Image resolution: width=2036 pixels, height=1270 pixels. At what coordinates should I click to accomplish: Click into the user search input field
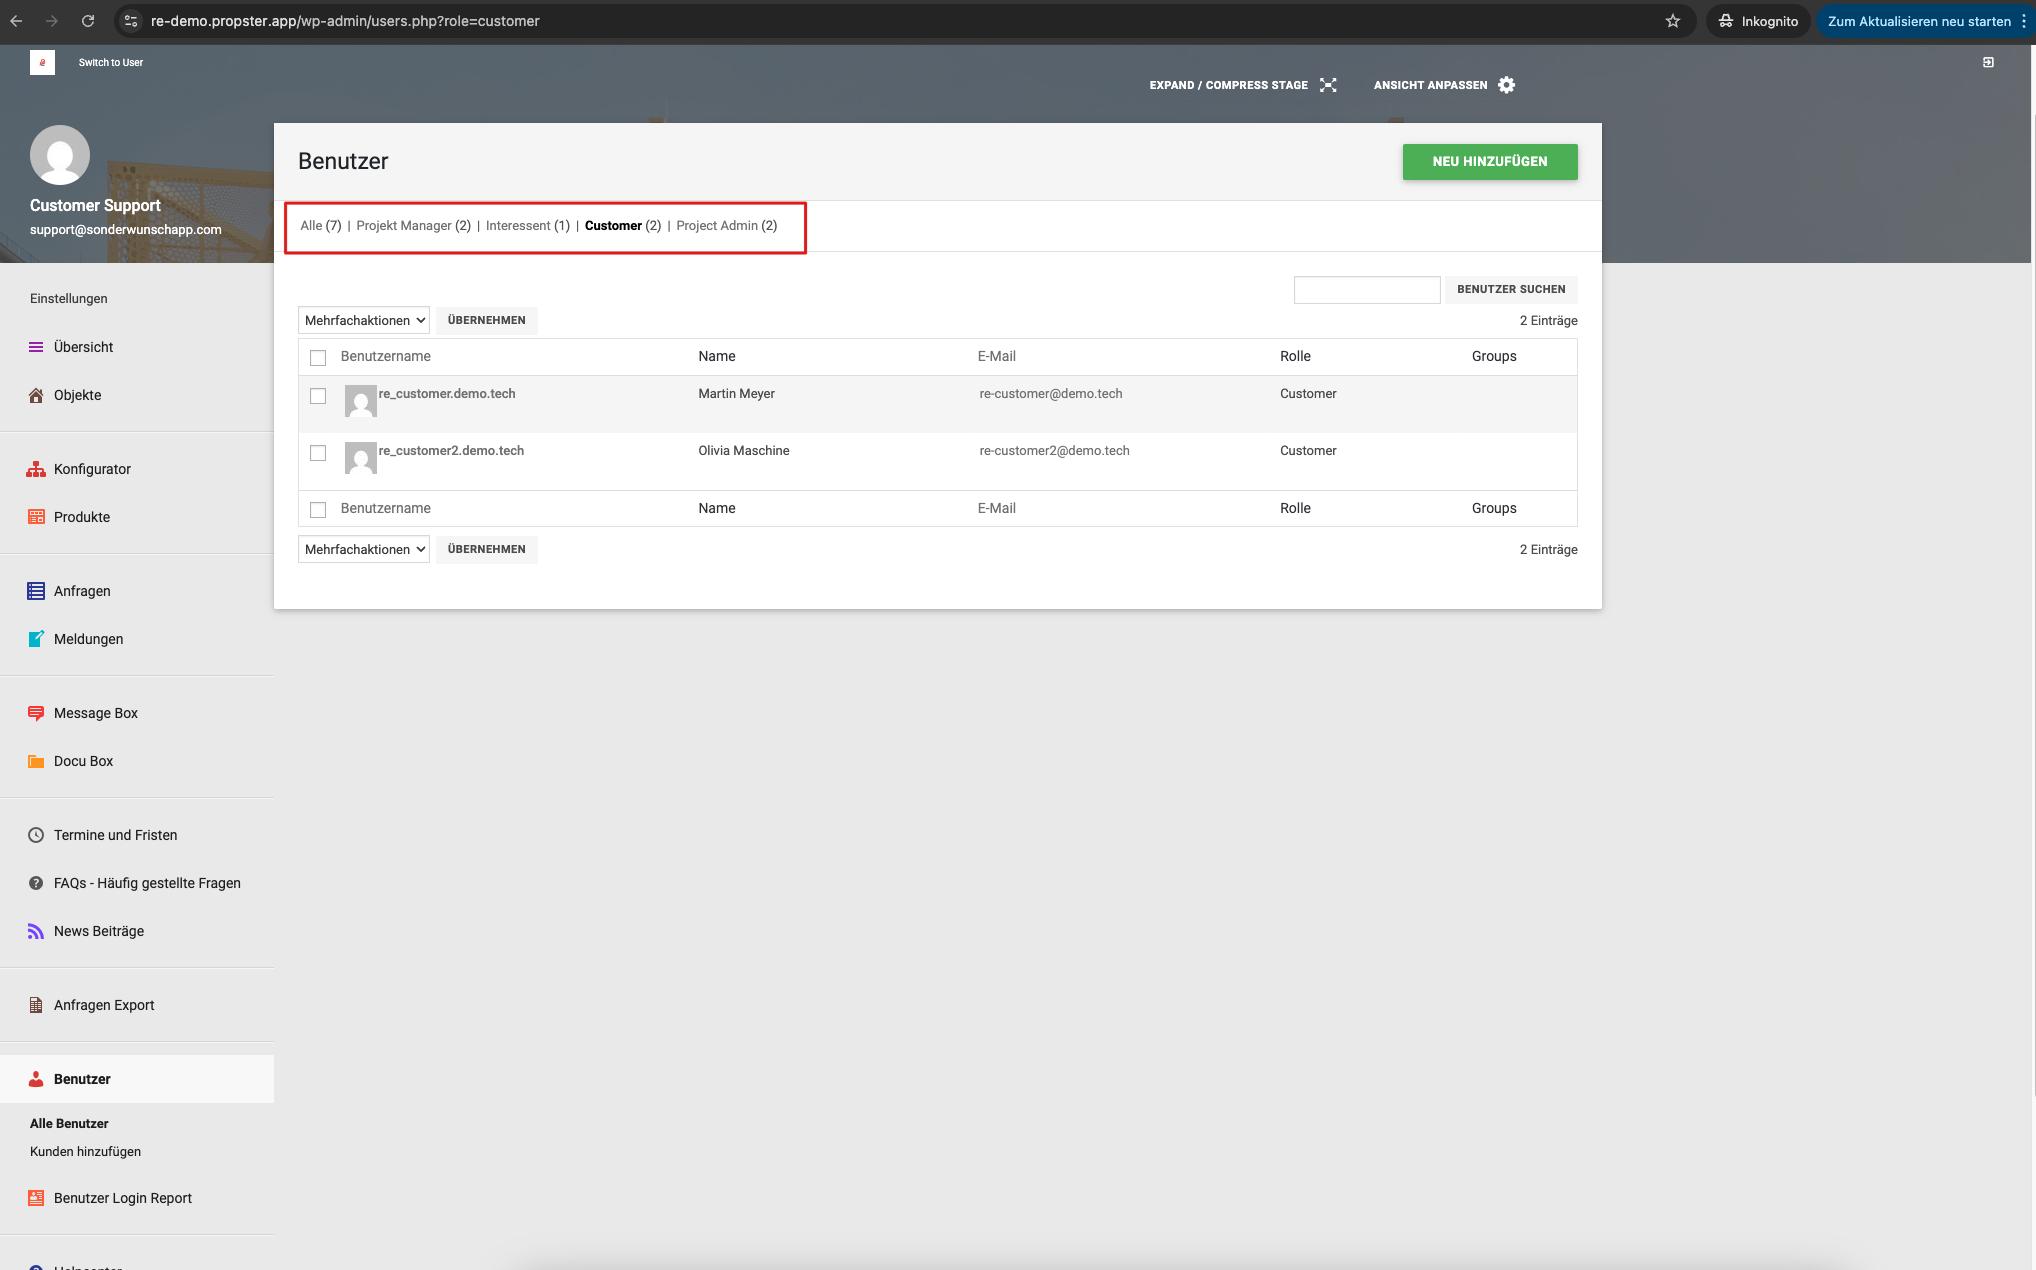pos(1367,290)
